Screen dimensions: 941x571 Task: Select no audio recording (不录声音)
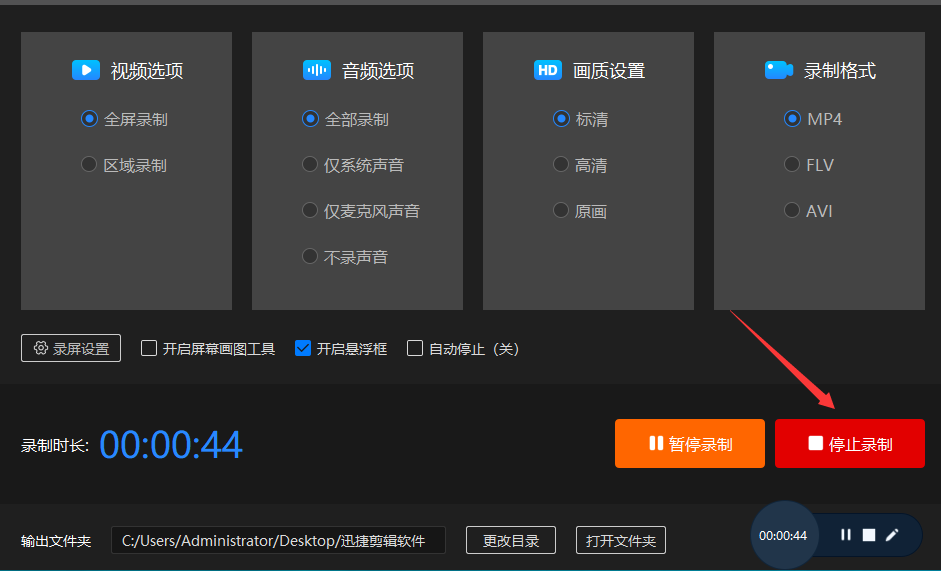click(x=345, y=257)
